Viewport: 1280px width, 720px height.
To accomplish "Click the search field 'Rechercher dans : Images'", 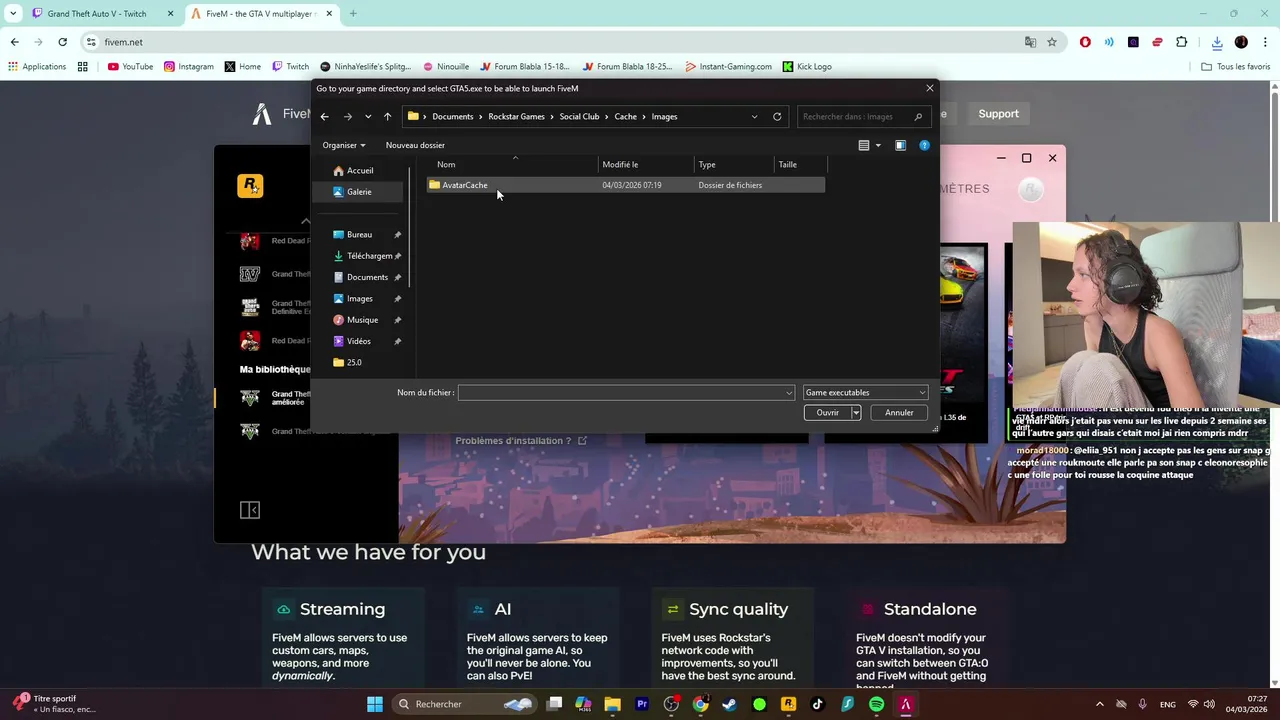I will (862, 117).
